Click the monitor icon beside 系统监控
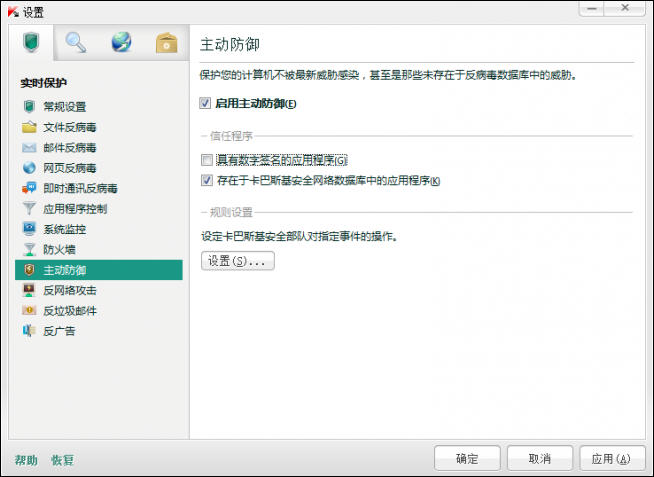The width and height of the screenshot is (654, 477). click(29, 229)
